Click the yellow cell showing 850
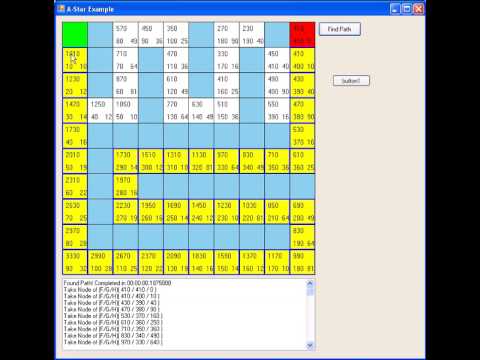 coord(277,212)
